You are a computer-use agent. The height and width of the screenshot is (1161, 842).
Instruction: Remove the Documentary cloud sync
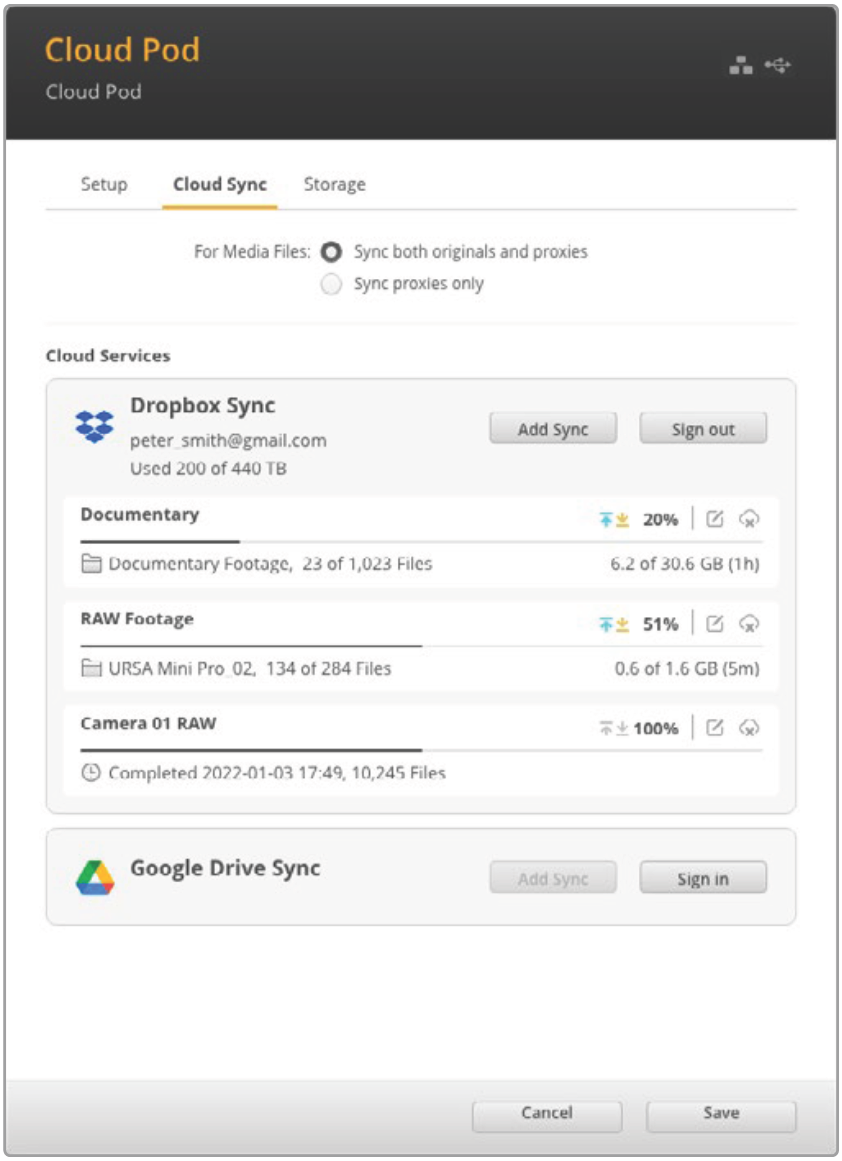point(749,519)
